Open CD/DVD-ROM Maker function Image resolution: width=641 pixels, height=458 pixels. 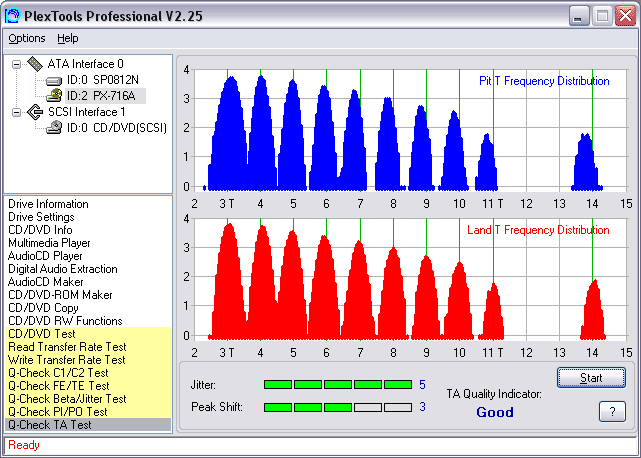pyautogui.click(x=60, y=295)
